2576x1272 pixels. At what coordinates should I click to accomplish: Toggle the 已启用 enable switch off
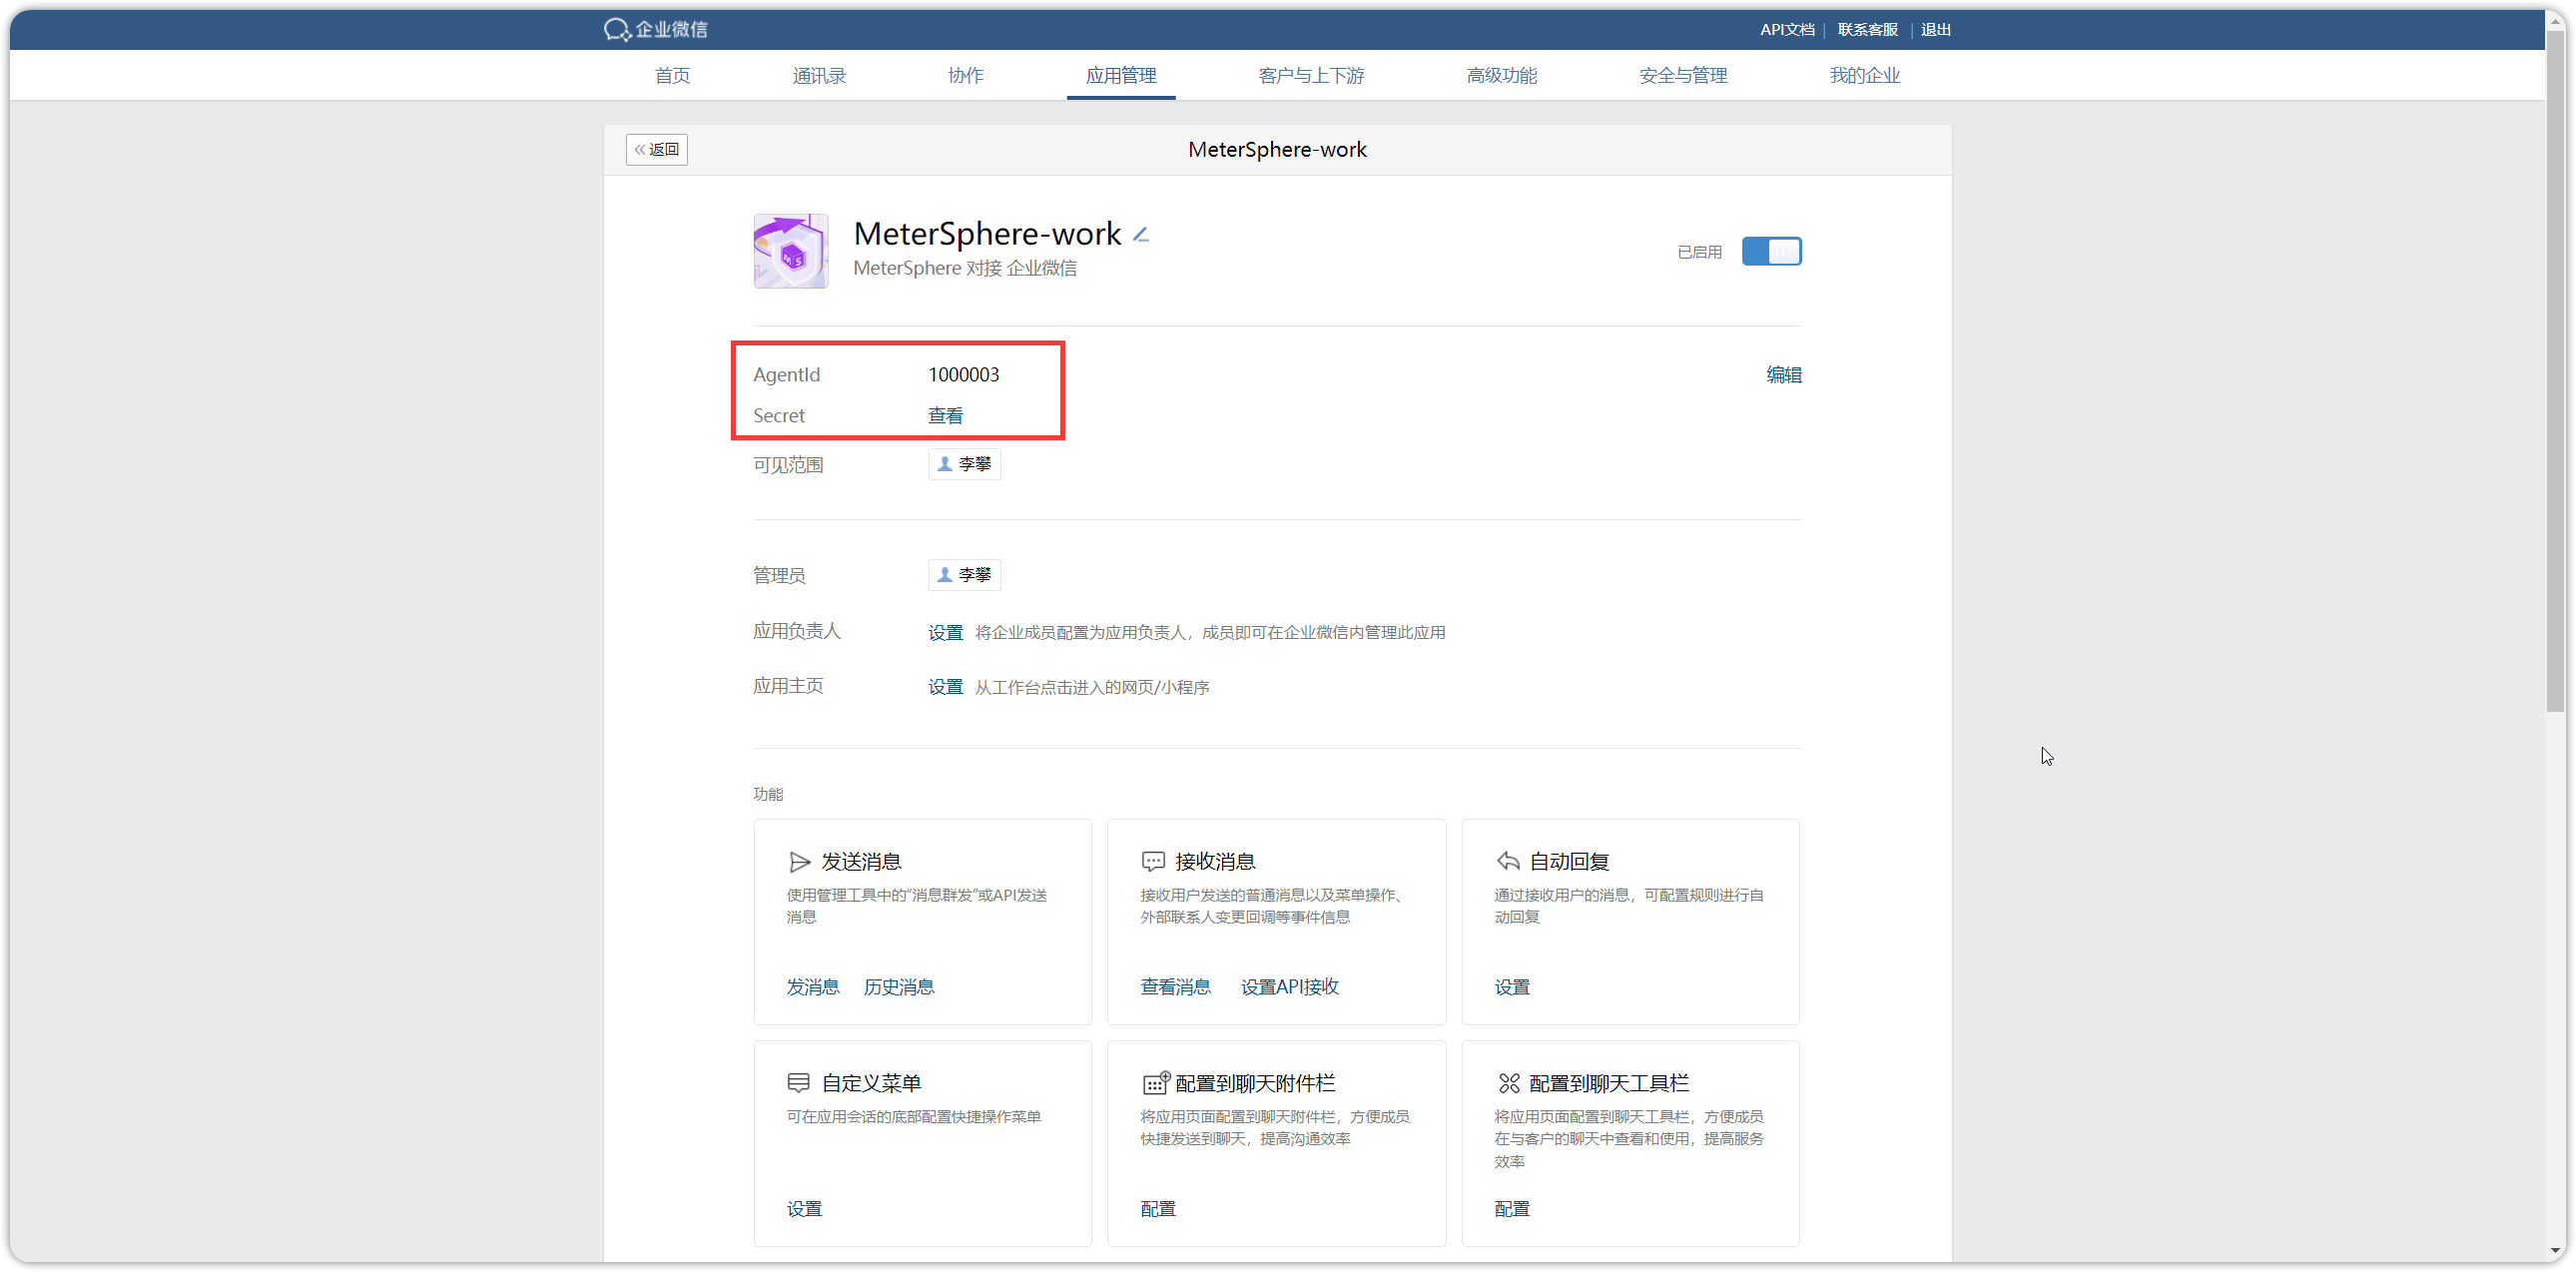coord(1771,251)
